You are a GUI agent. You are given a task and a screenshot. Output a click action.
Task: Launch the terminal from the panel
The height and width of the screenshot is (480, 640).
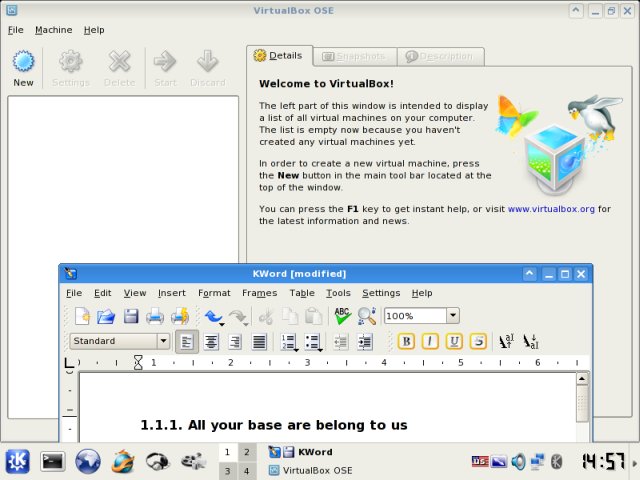point(53,462)
